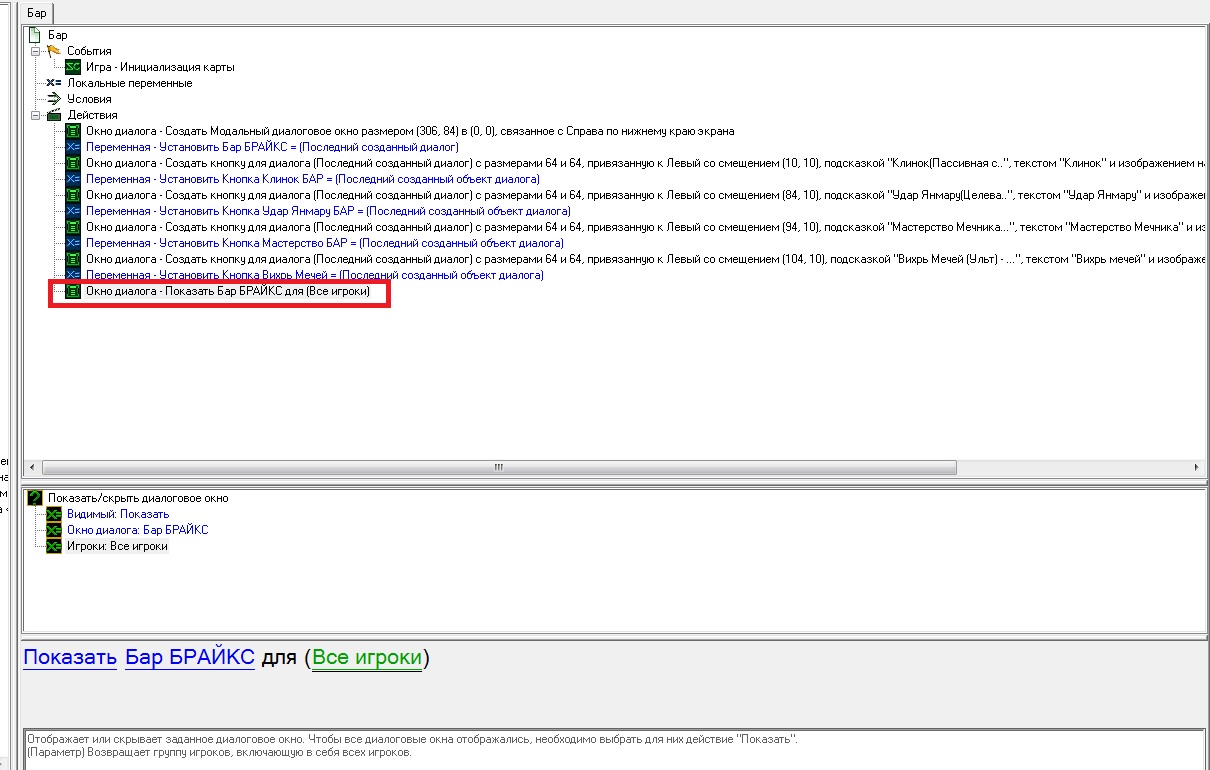Click the left arrow of the horizontal scrollbar

click(x=31, y=467)
